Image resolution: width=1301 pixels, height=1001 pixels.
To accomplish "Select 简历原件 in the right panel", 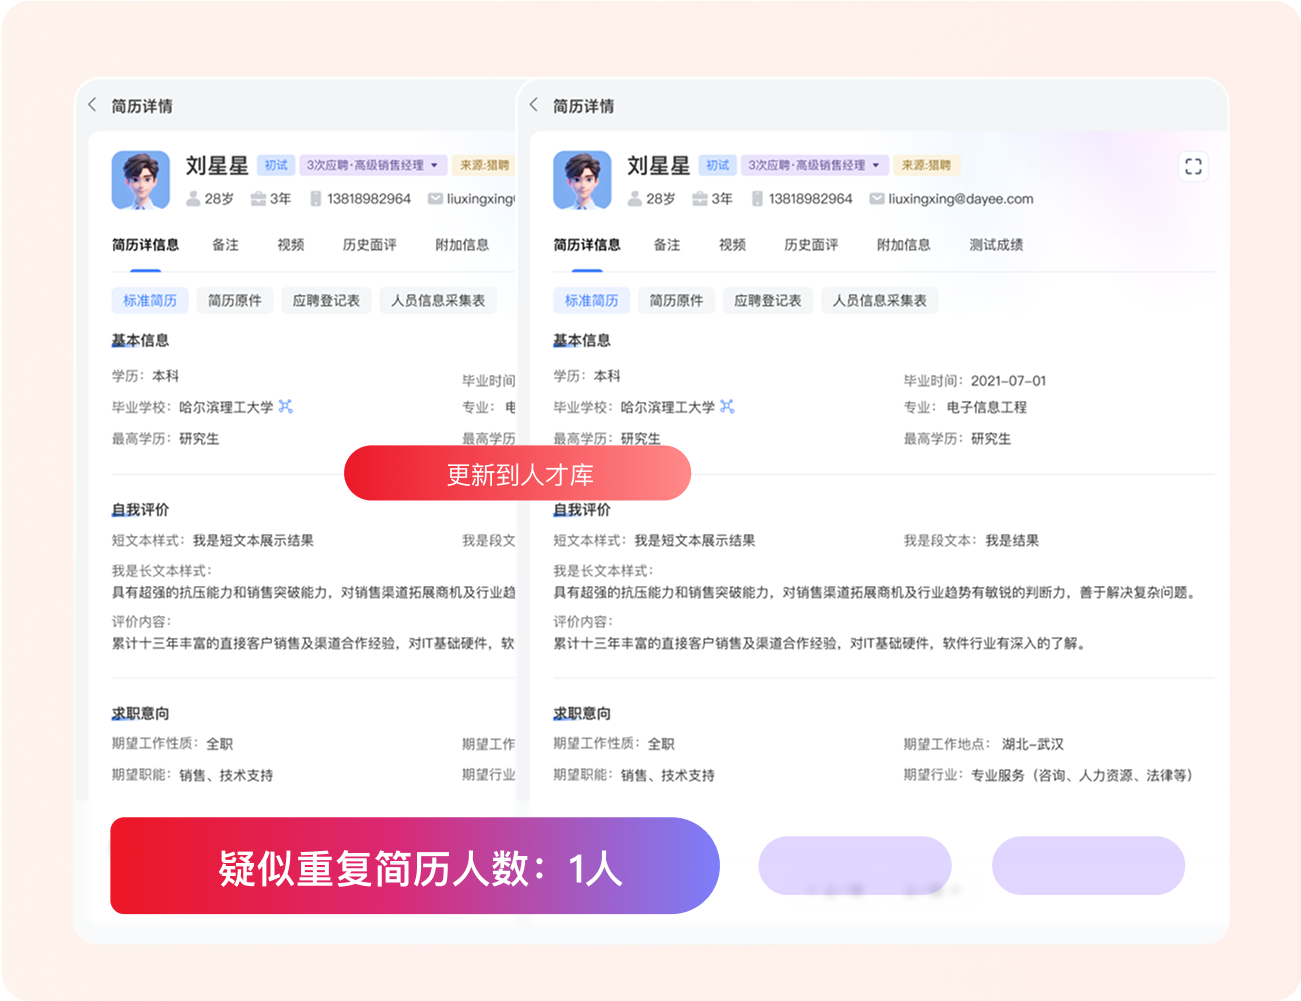I will pos(676,301).
